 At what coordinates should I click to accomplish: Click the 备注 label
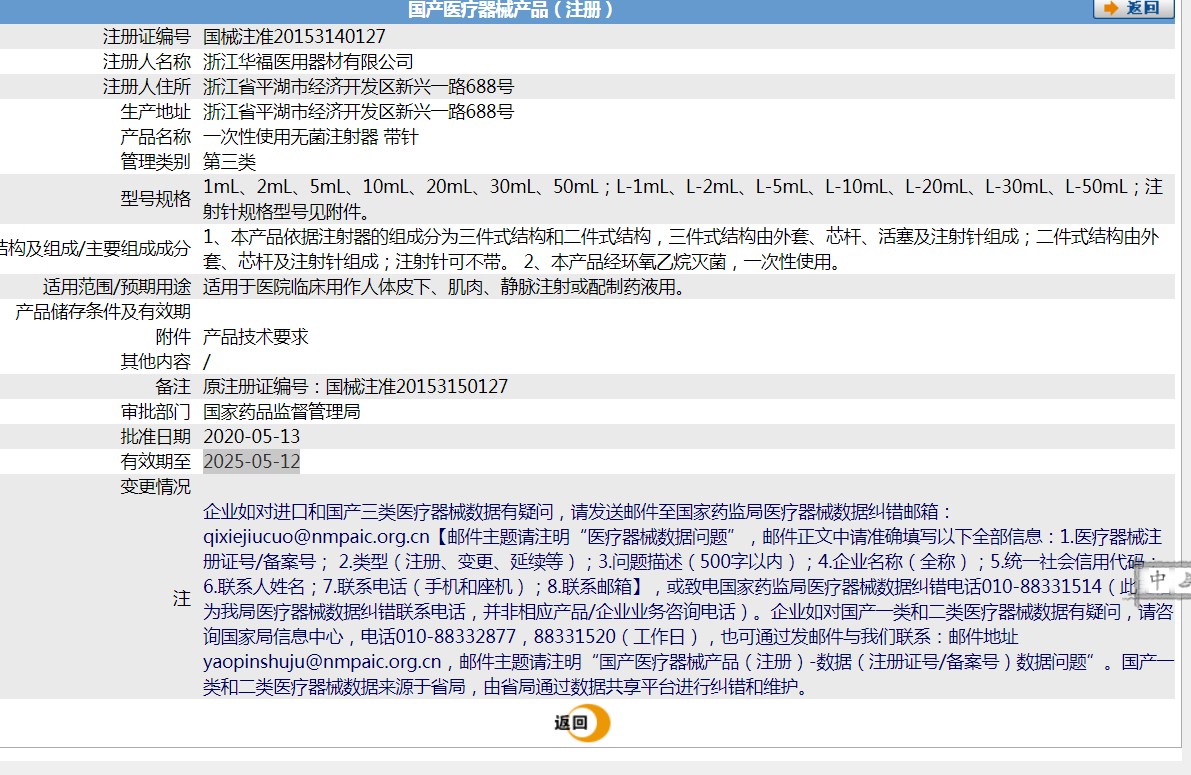click(x=173, y=387)
